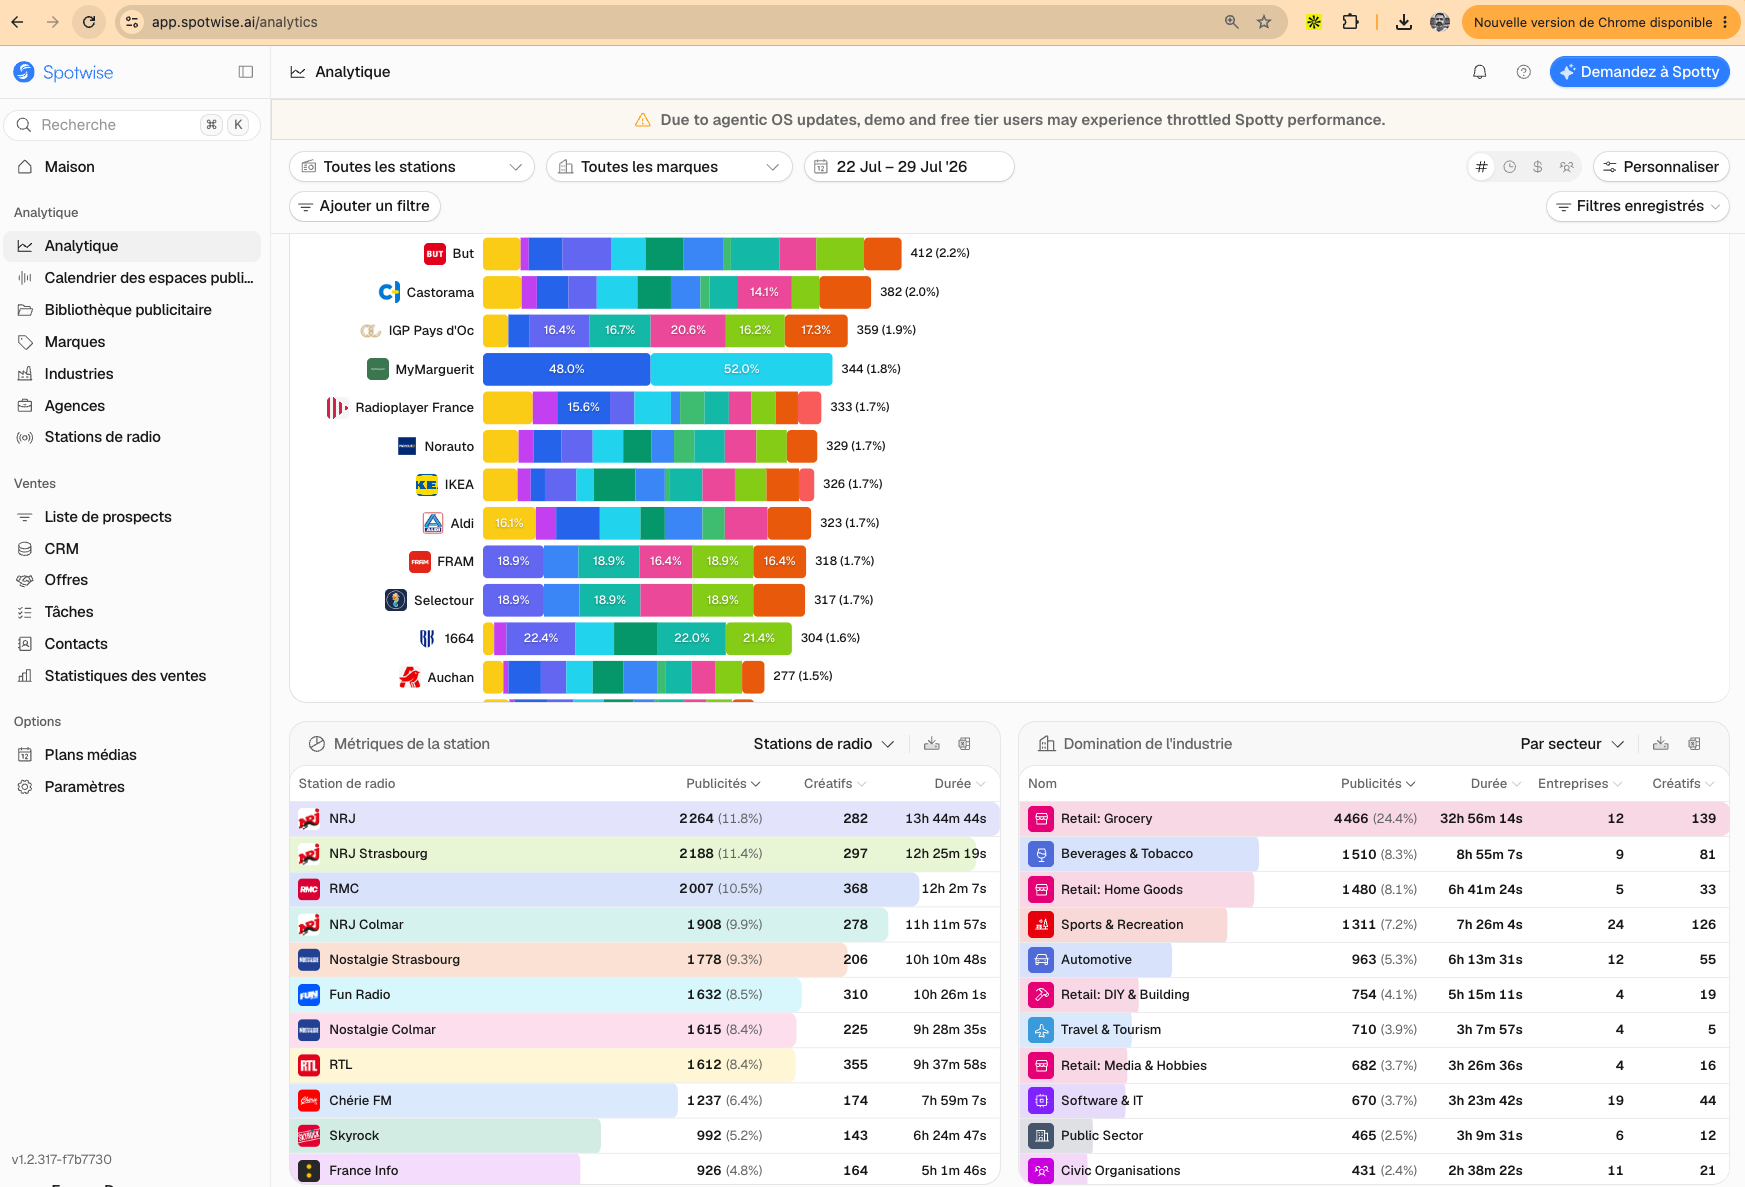This screenshot has height=1187, width=1745.
Task: Open the notifications bell
Action: tap(1480, 72)
